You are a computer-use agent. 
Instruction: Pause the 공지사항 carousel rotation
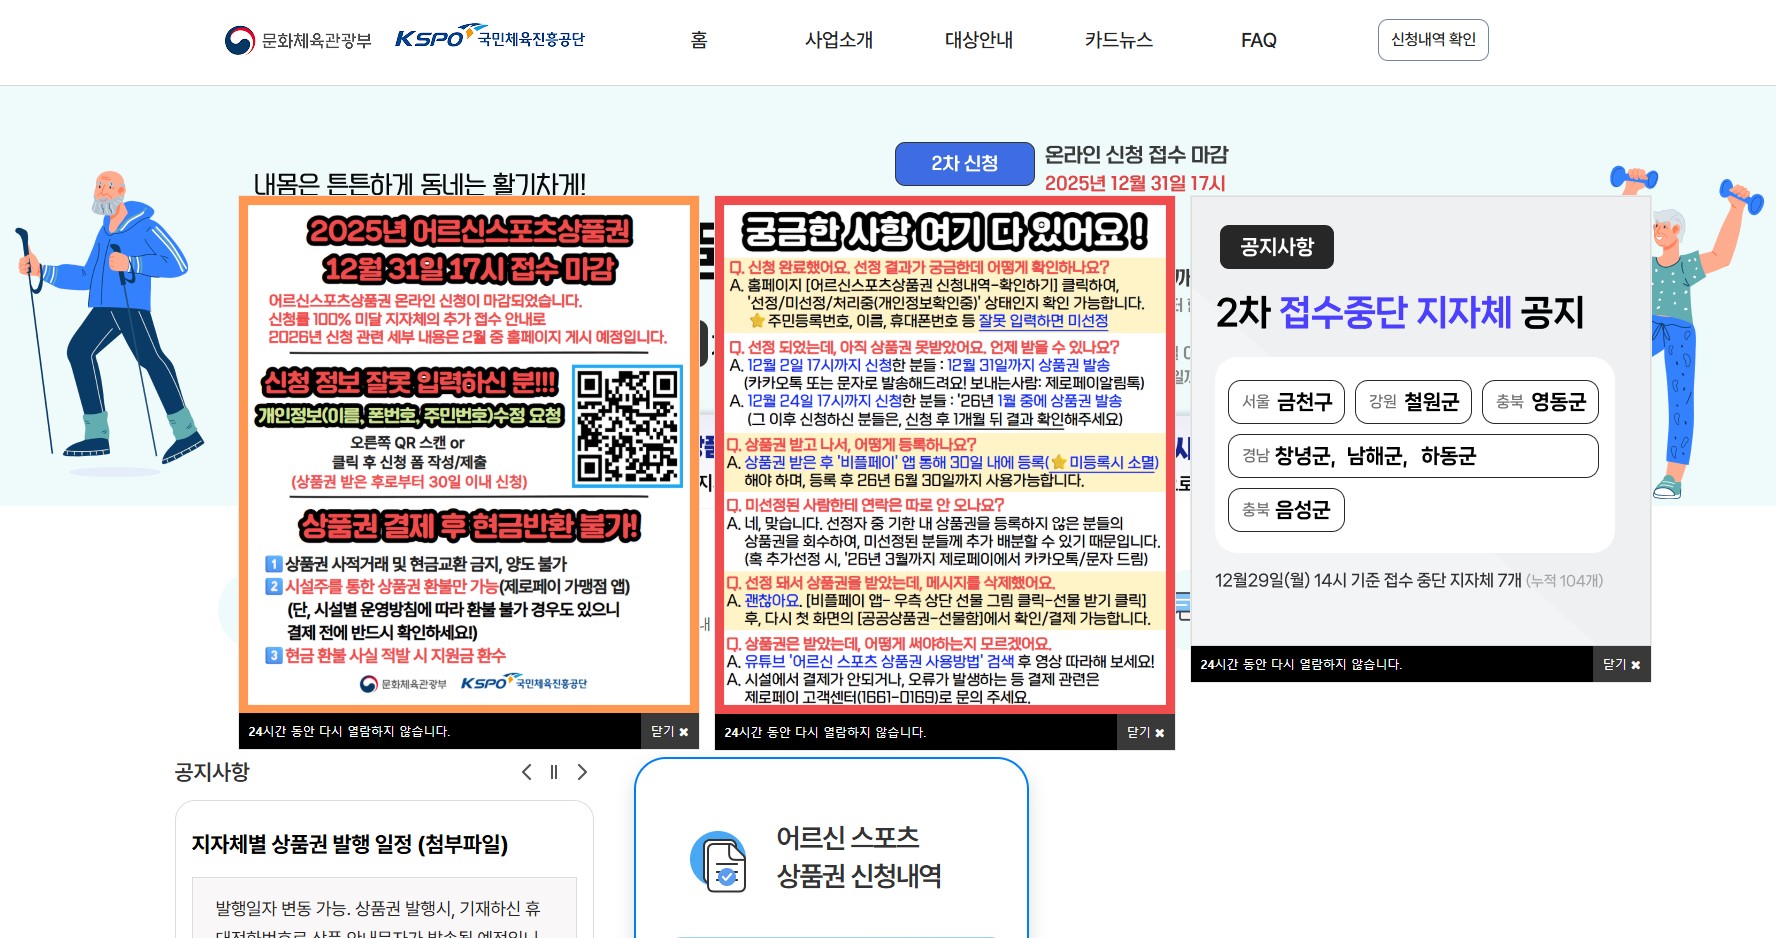554,772
